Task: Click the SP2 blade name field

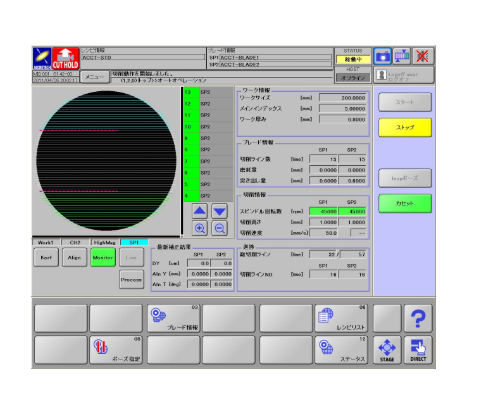Action: point(275,64)
